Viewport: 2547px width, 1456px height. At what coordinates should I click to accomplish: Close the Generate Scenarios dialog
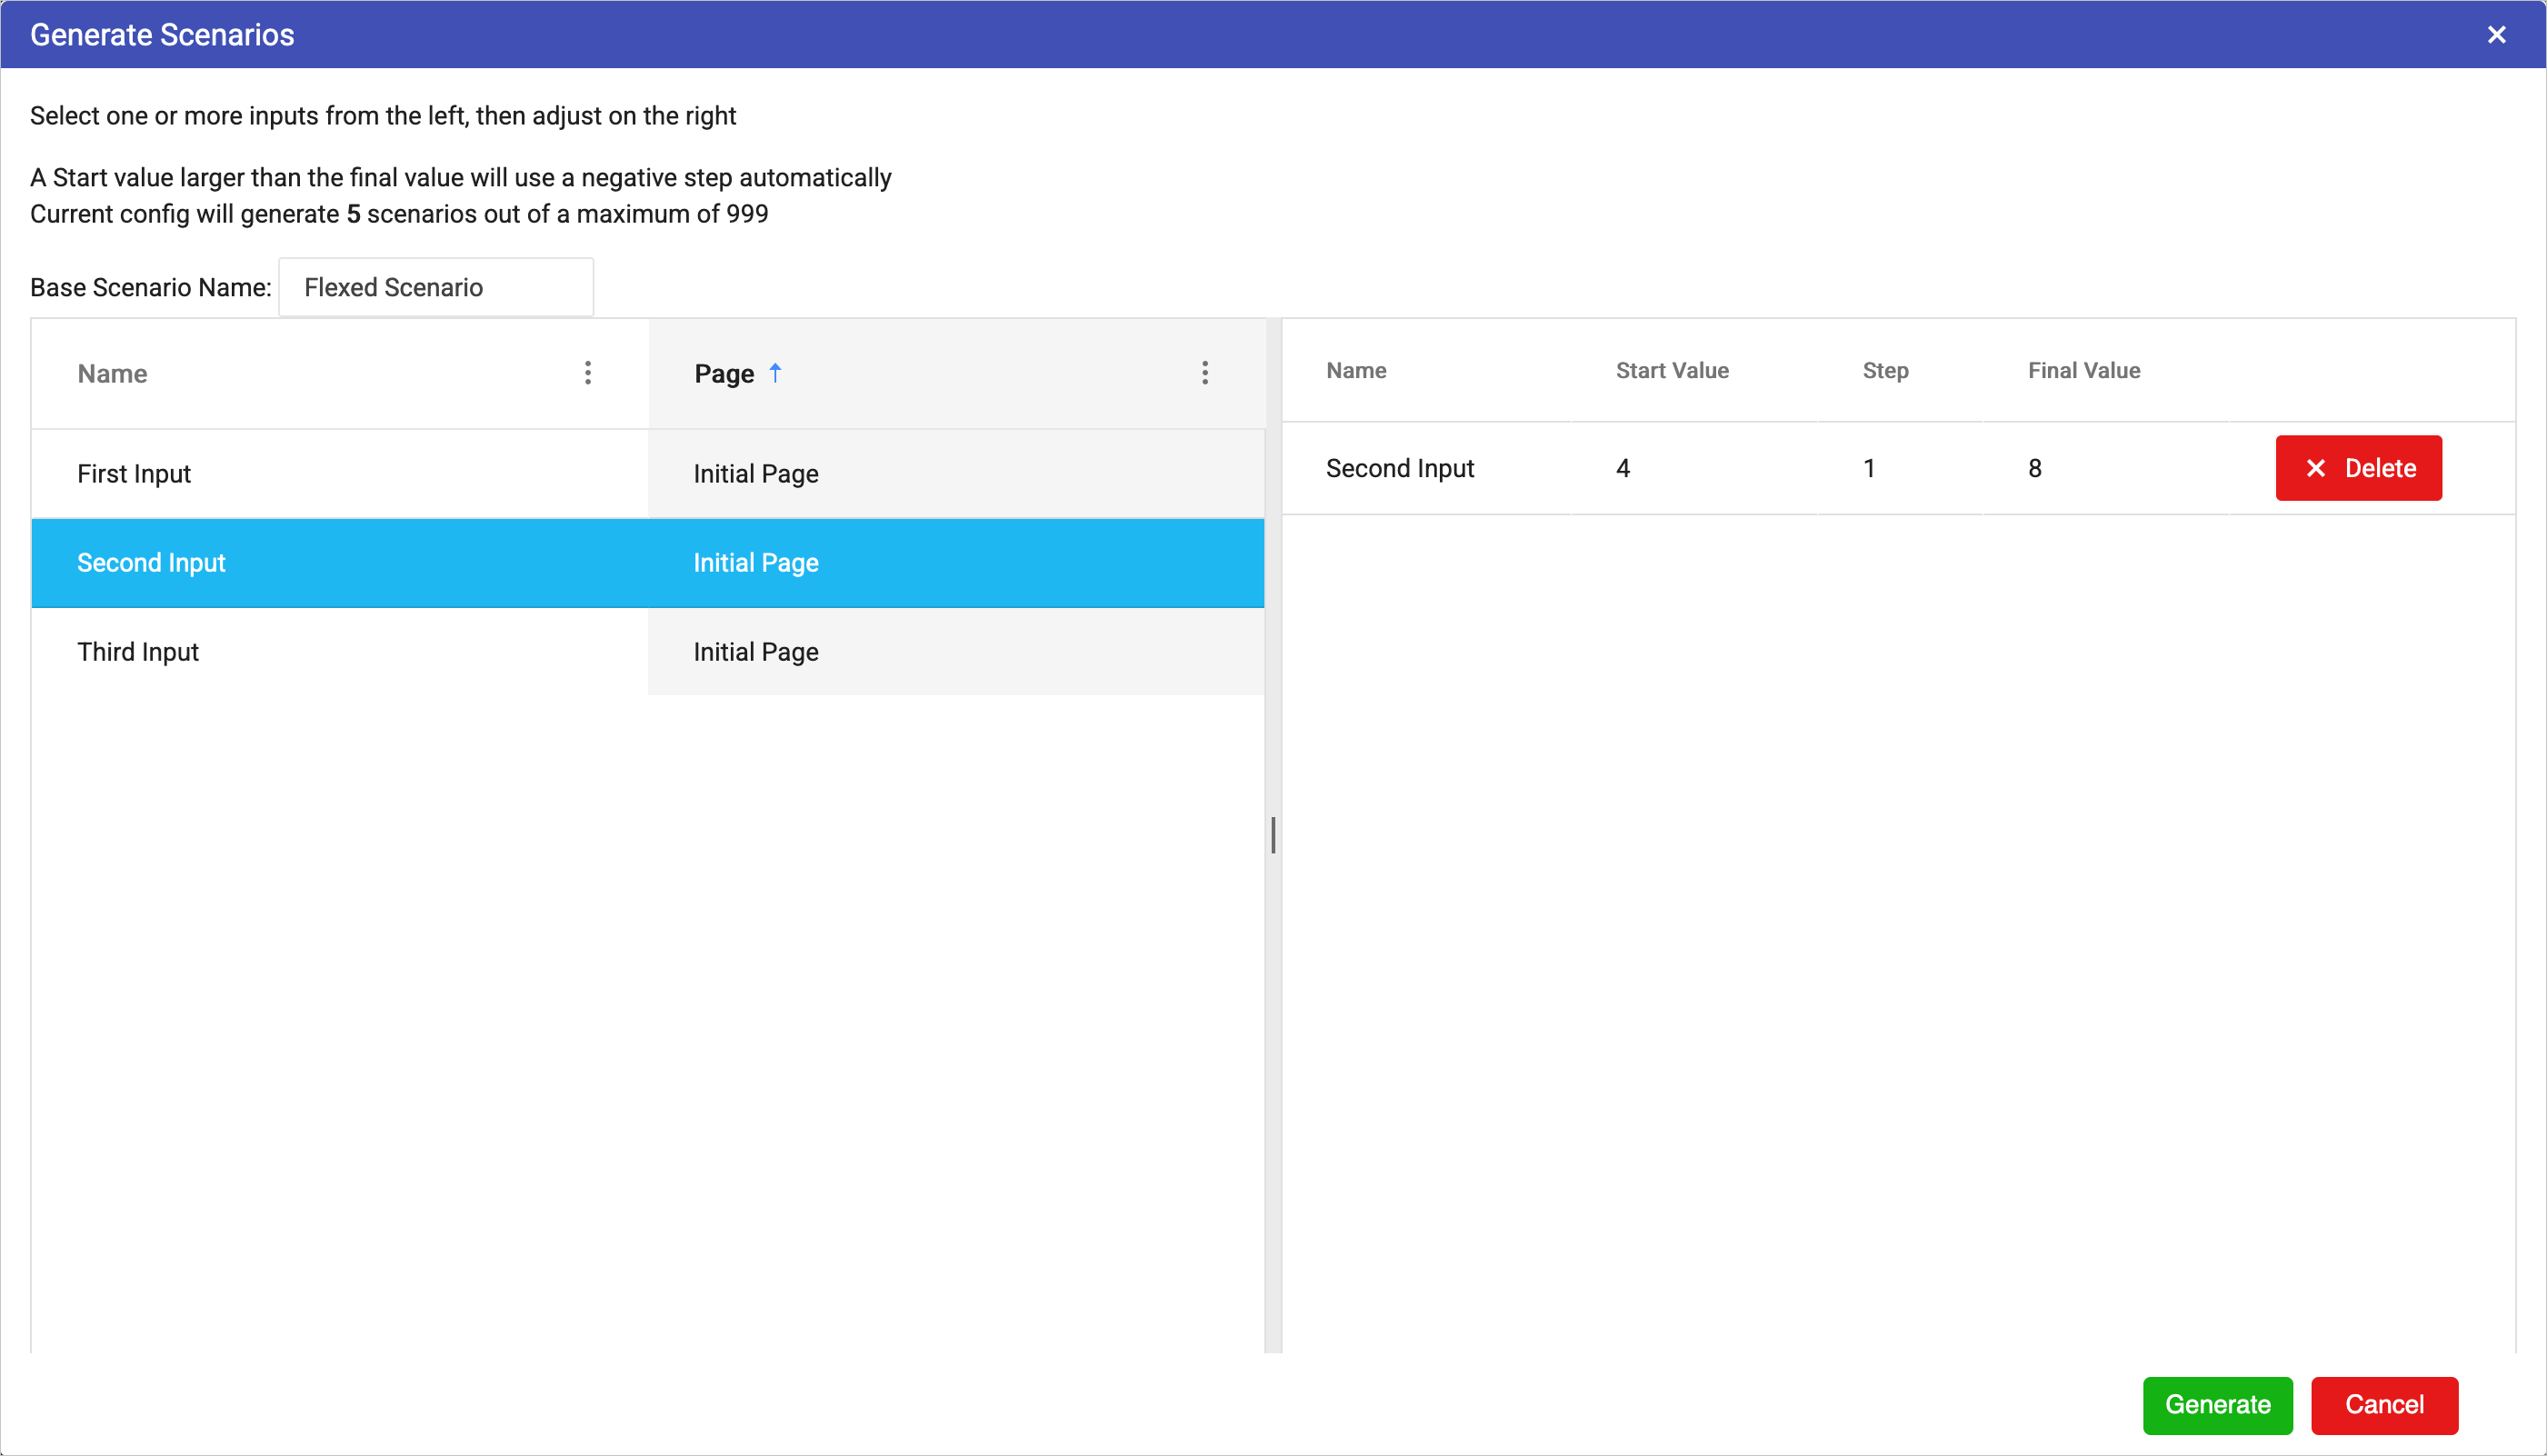(2496, 35)
